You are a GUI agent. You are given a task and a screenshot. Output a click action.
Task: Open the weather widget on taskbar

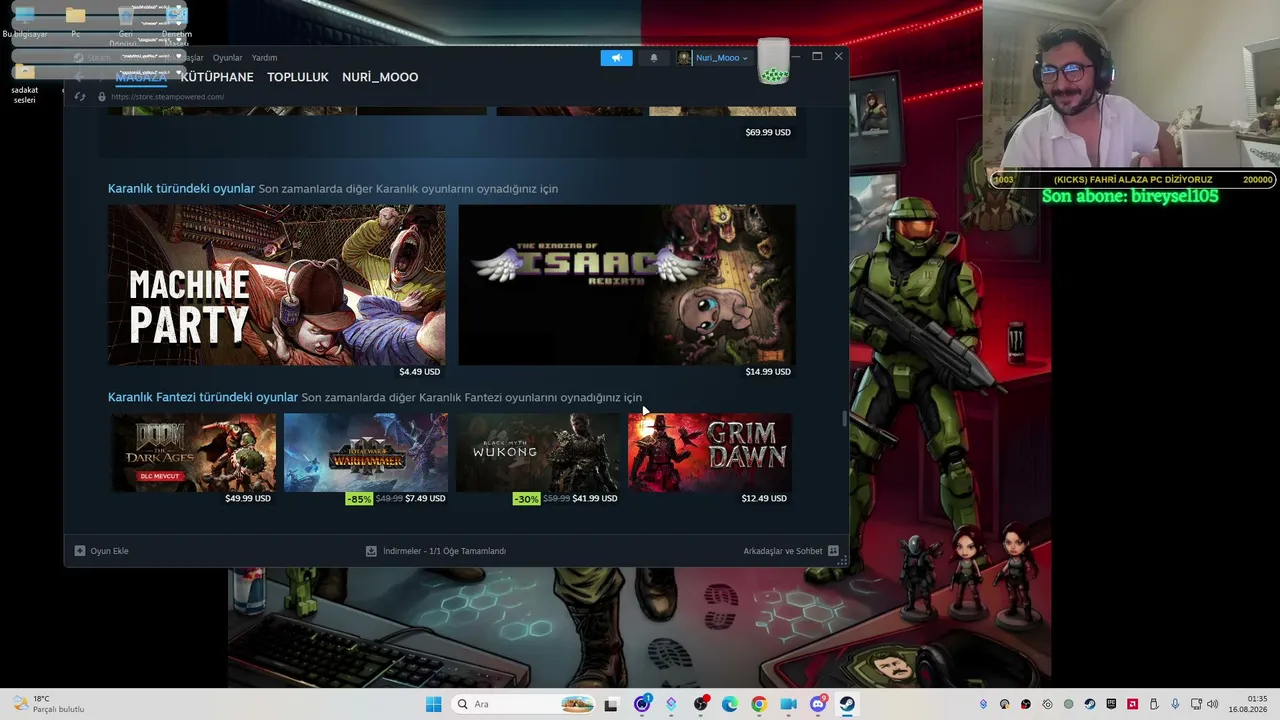pos(47,704)
